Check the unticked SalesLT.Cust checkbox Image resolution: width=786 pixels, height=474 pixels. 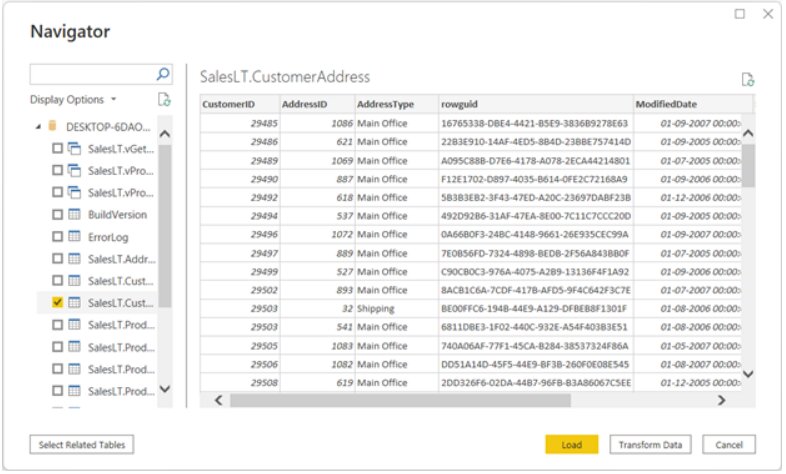58,281
